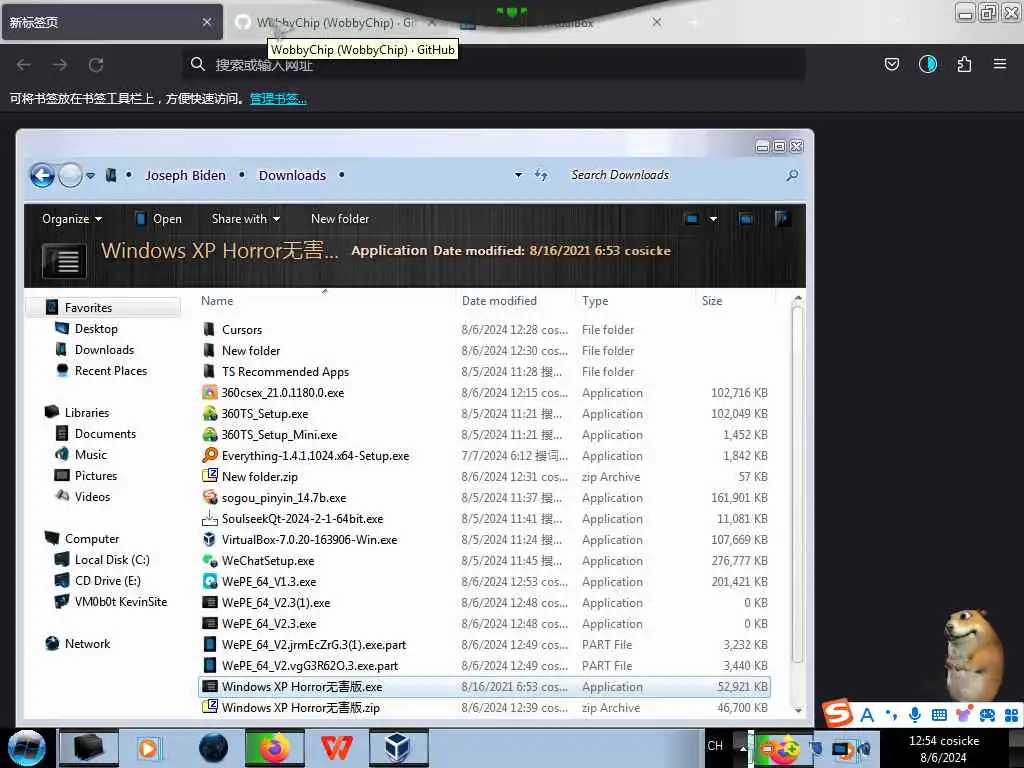
Task: Click Open in the Explorer toolbar
Action: pyautogui.click(x=159, y=219)
